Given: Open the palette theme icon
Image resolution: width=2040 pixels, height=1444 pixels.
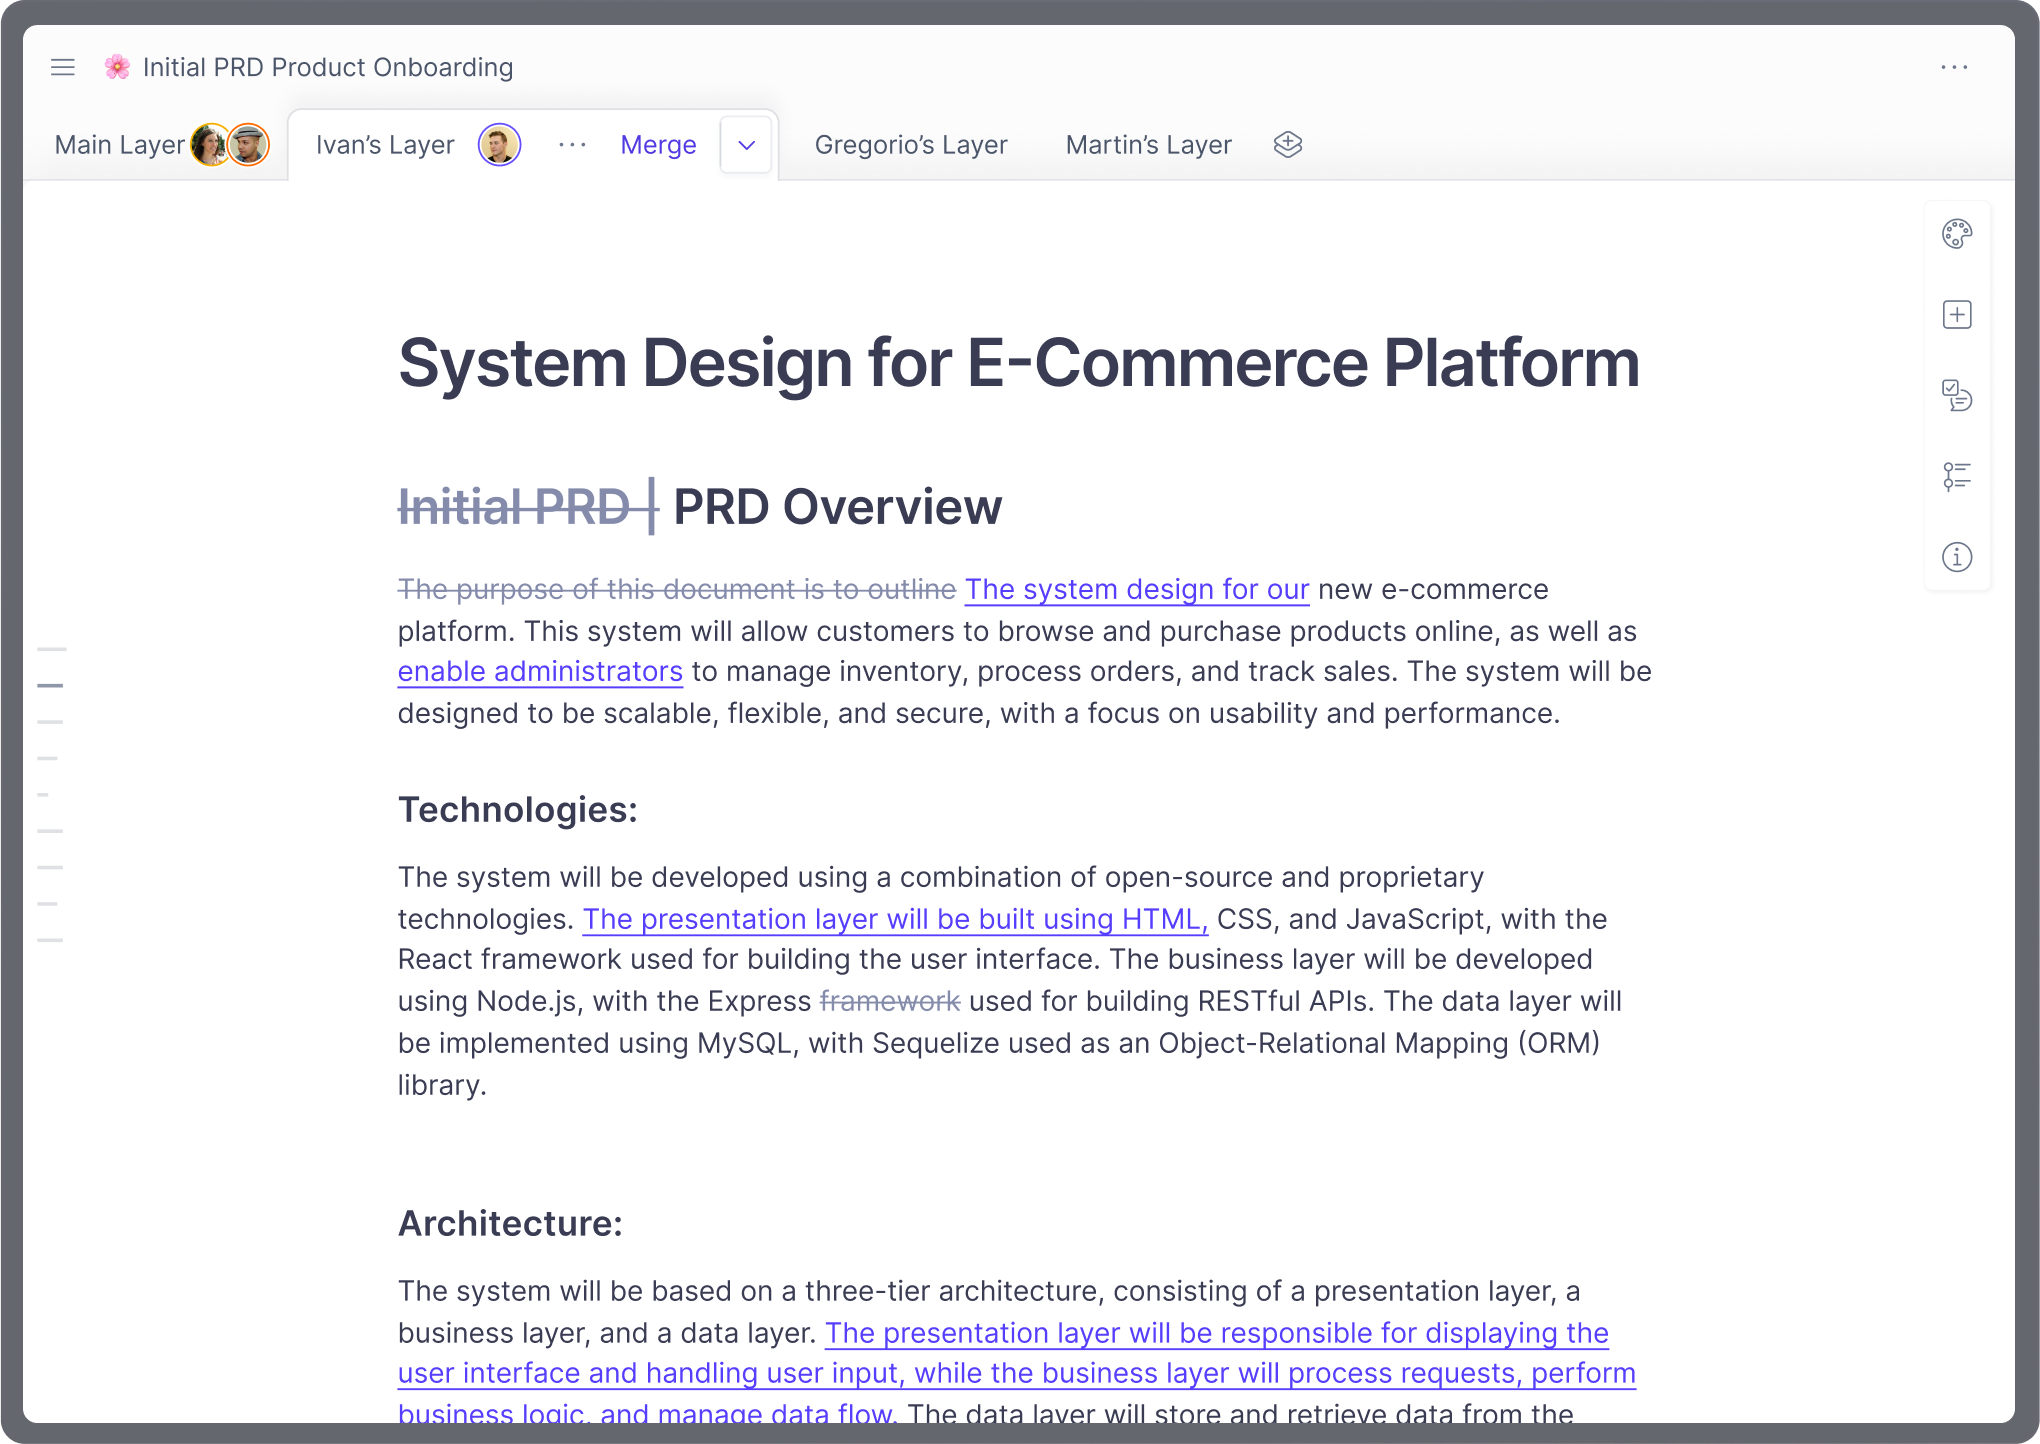Looking at the screenshot, I should point(1956,234).
